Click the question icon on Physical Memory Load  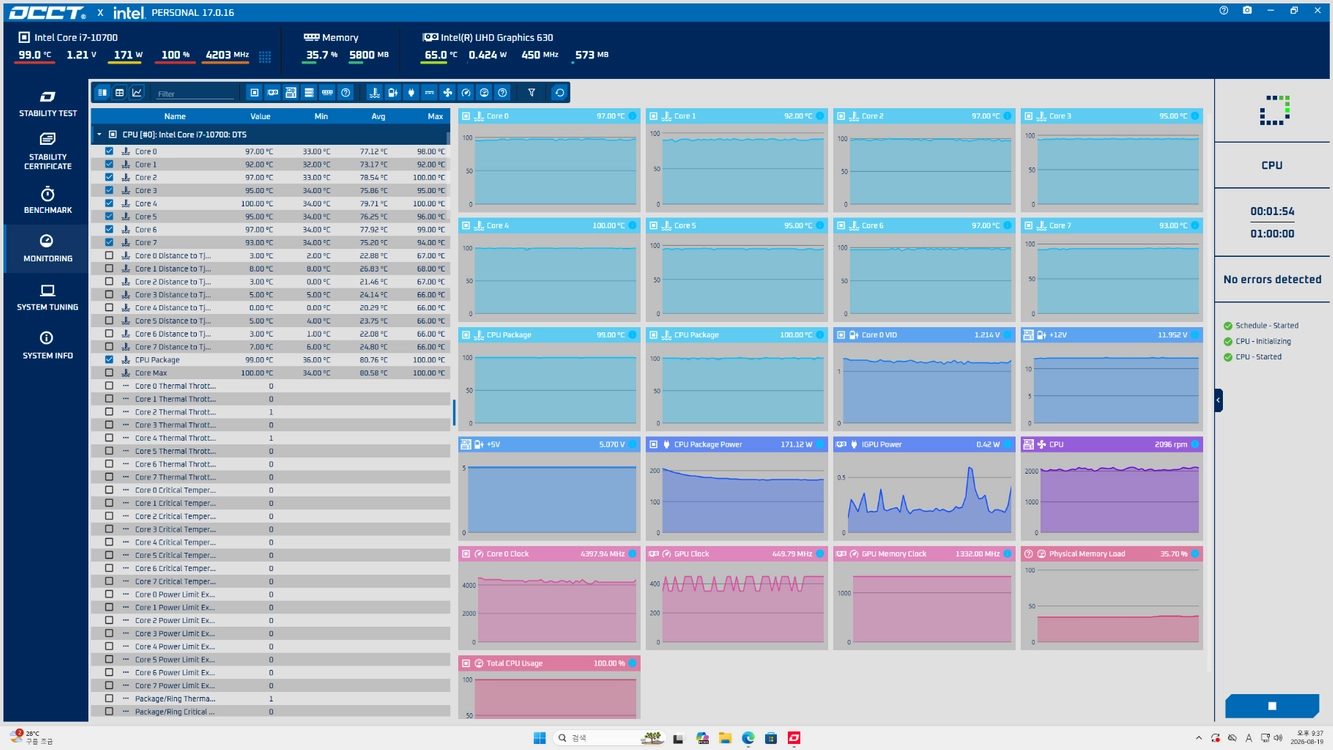click(1028, 554)
